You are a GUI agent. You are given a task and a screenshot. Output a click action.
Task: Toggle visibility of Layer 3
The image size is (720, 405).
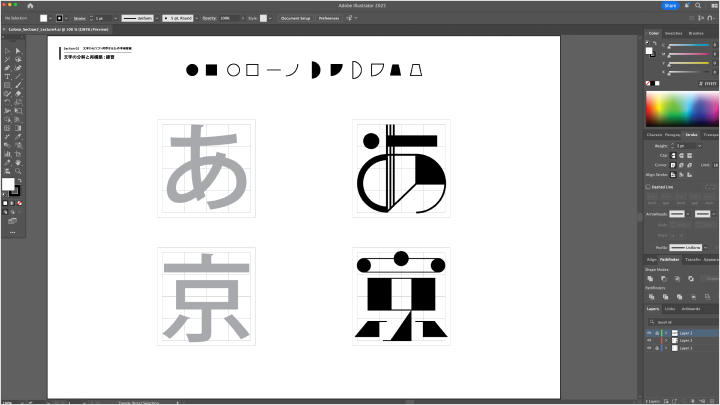click(649, 333)
